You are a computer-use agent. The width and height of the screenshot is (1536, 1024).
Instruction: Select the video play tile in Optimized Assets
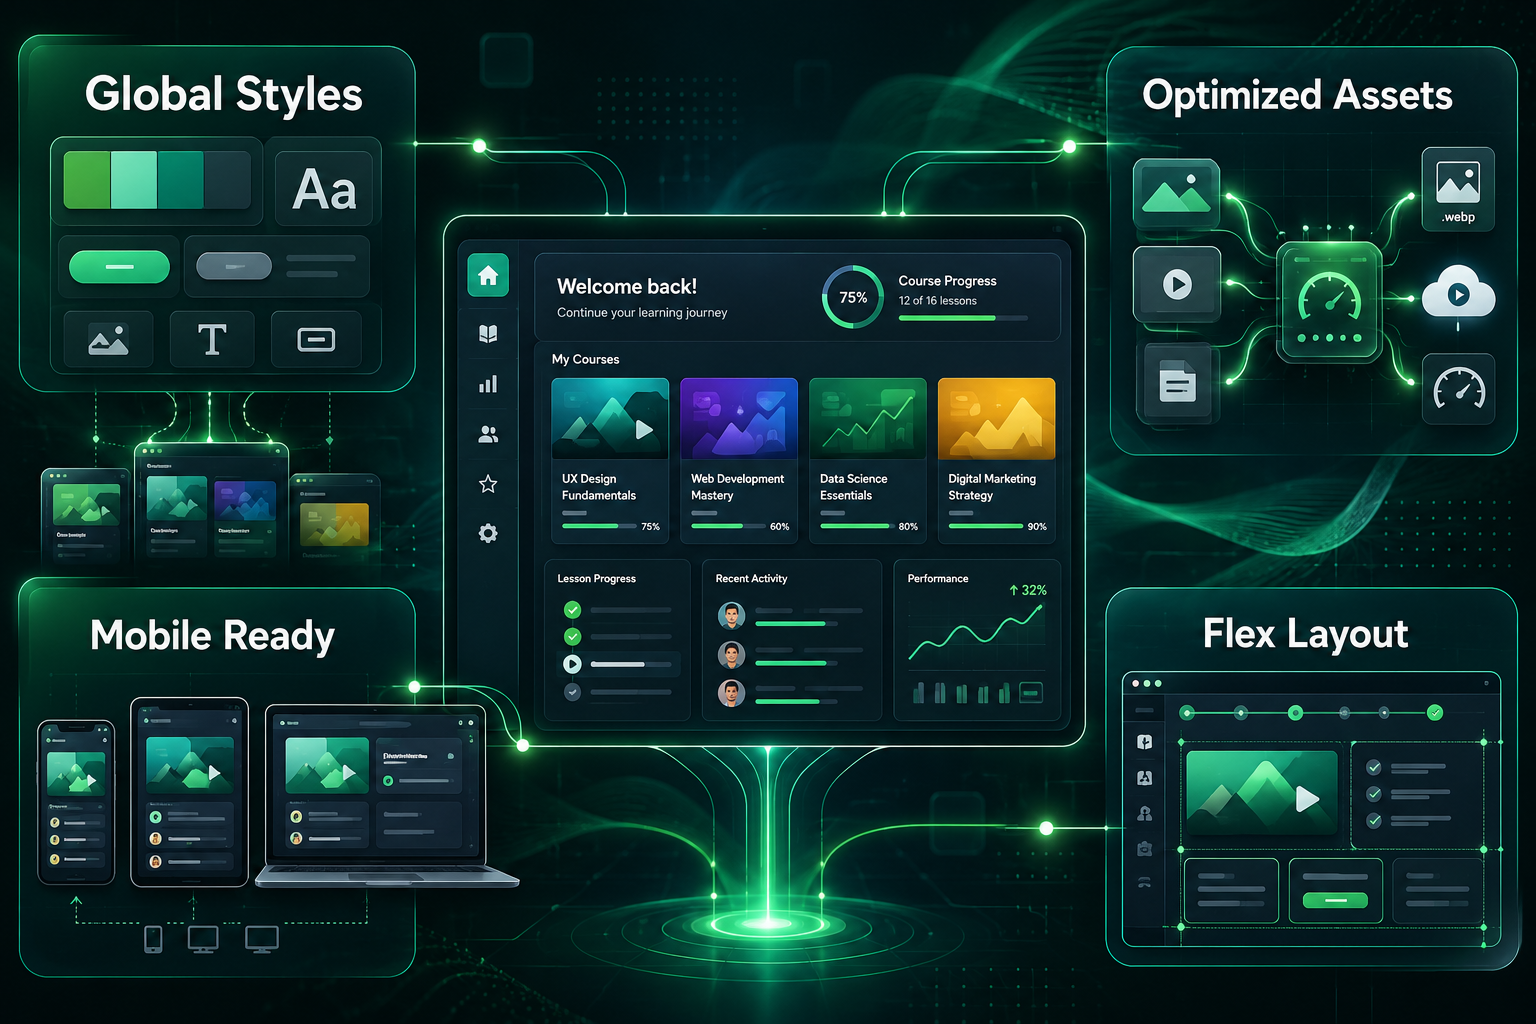[x=1177, y=284]
